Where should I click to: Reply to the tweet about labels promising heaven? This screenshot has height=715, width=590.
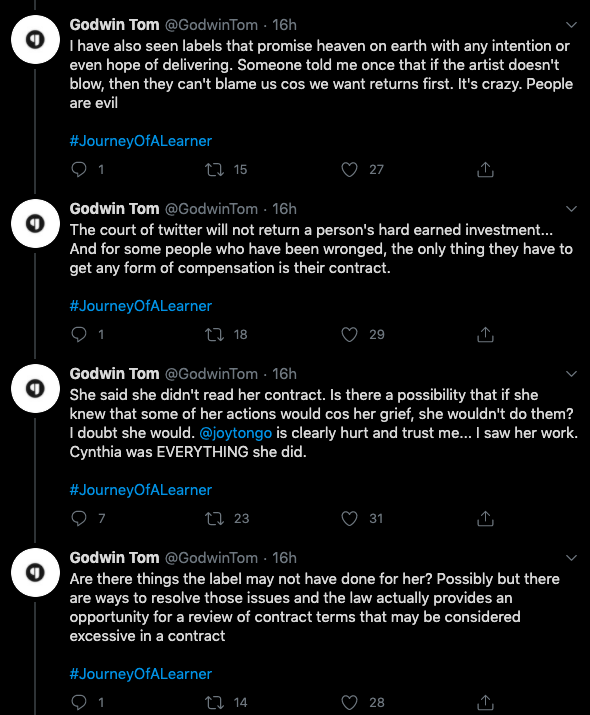coord(79,170)
